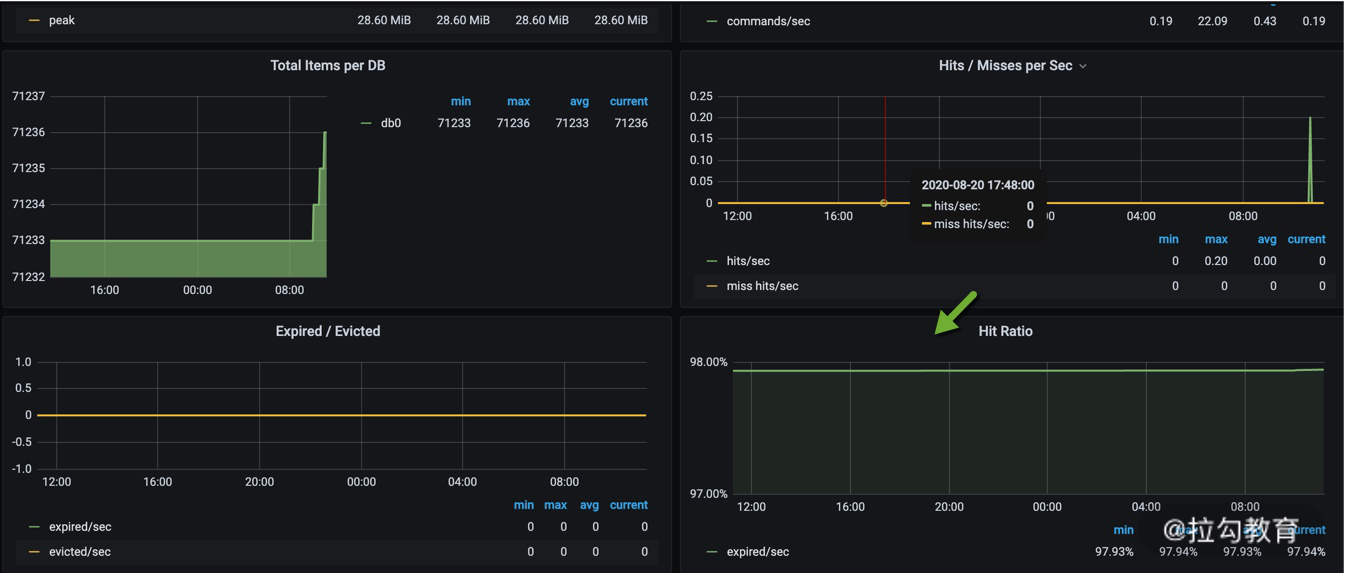Sort Total Items per DB legend by max
The height and width of the screenshot is (573, 1345).
click(518, 101)
